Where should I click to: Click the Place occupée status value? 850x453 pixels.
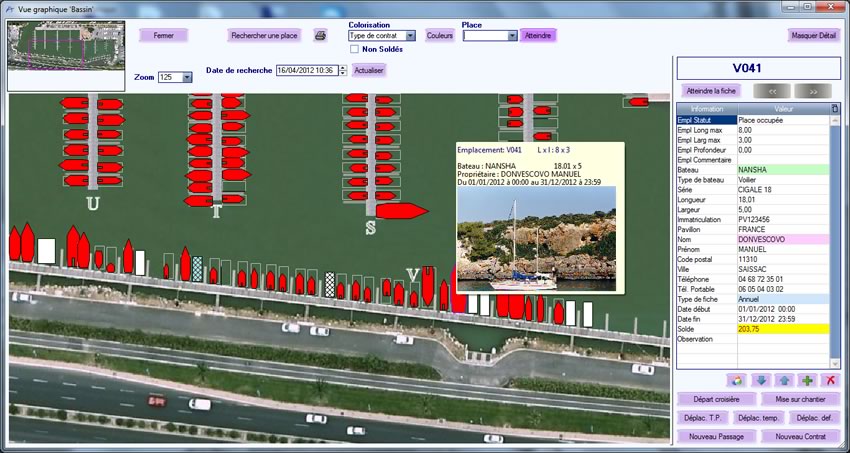[783, 120]
